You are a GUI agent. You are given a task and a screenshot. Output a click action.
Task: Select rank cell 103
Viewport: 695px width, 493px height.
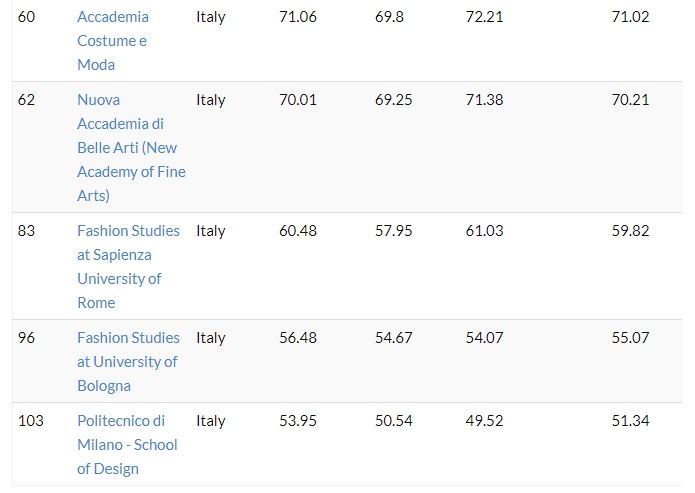pos(31,421)
